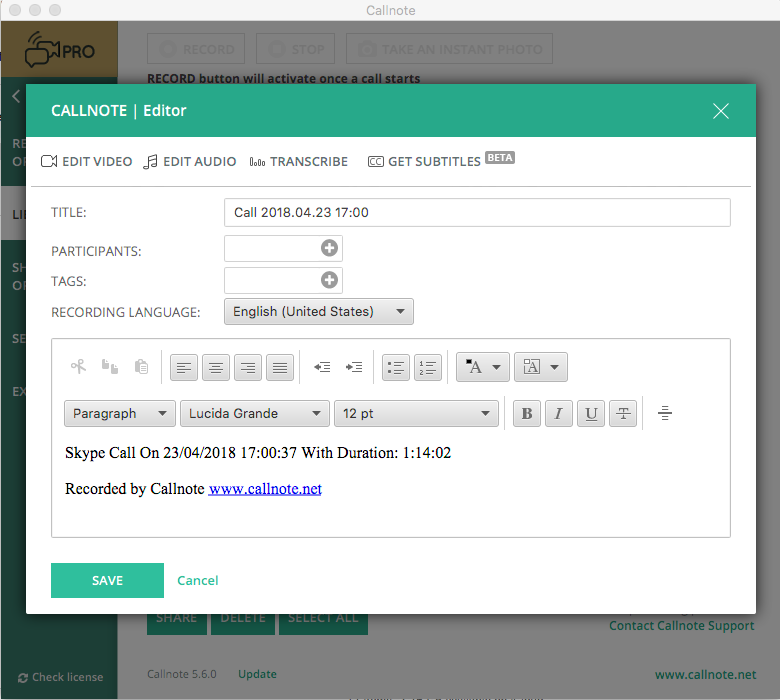Click the Paste clipboard icon
This screenshot has height=700, width=780.
pos(141,367)
